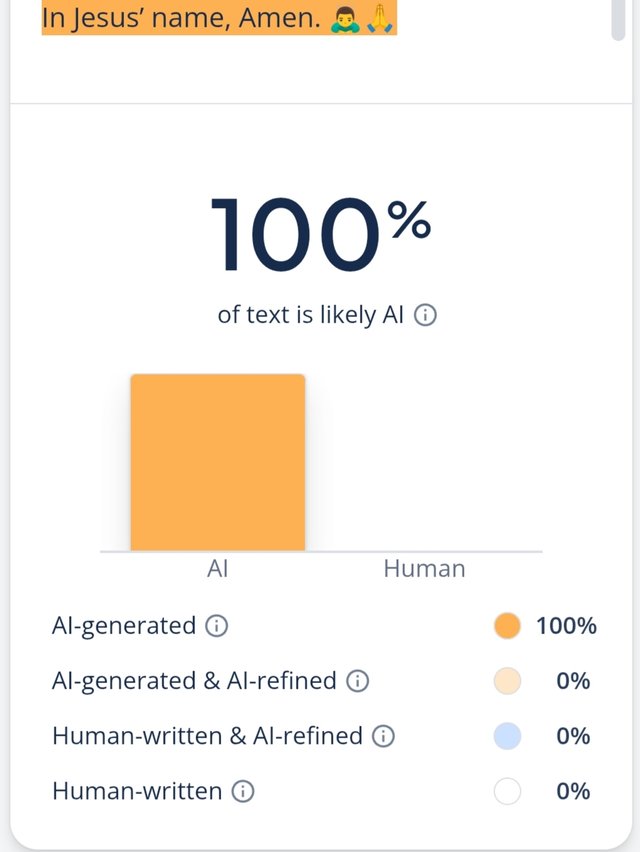Show info for Human-written & AI-refined
Viewport: 640px width, 852px height.
click(383, 736)
